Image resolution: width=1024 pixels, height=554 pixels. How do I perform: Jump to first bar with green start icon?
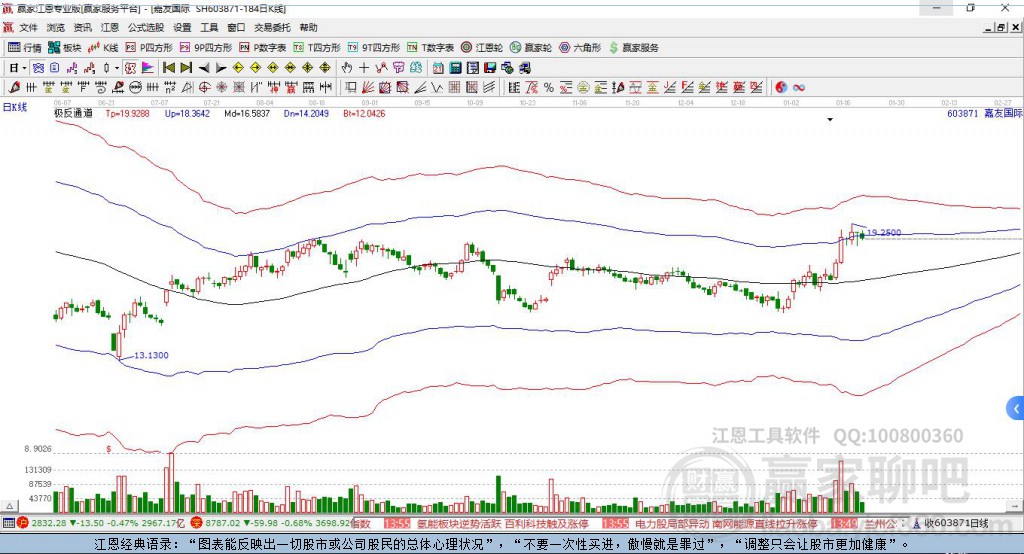click(169, 68)
